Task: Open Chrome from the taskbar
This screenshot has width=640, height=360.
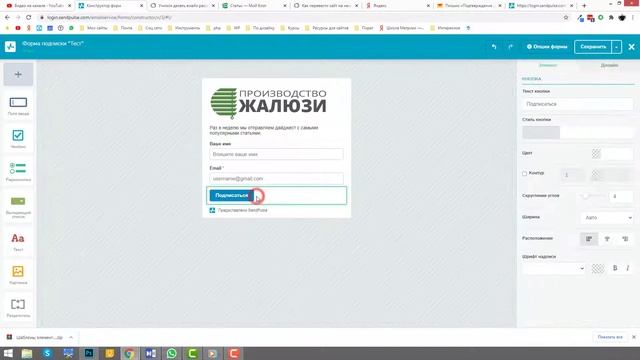Action: click(130, 353)
